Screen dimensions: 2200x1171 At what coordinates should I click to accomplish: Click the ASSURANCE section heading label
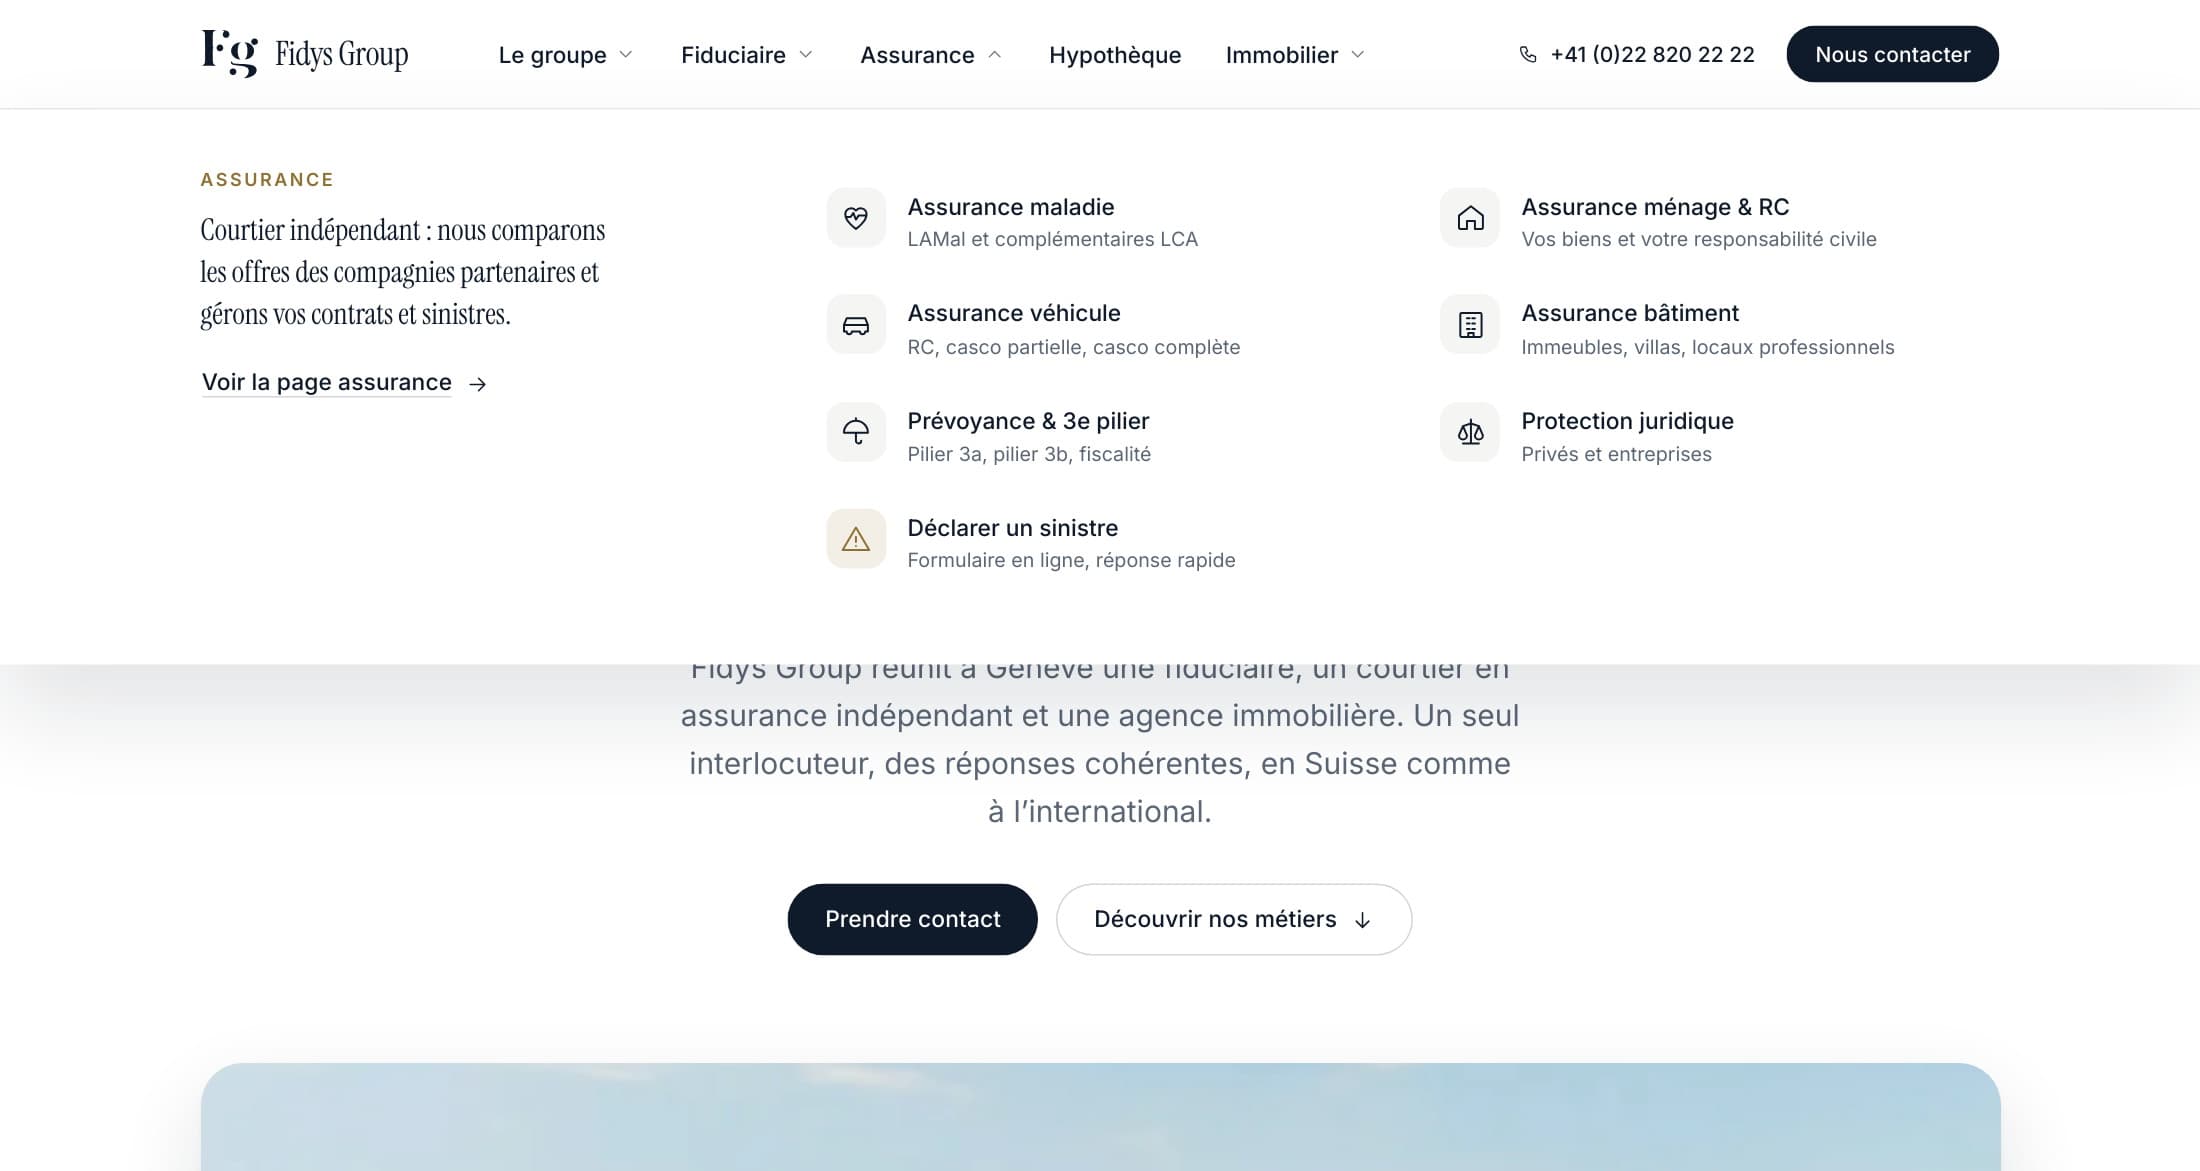267,180
